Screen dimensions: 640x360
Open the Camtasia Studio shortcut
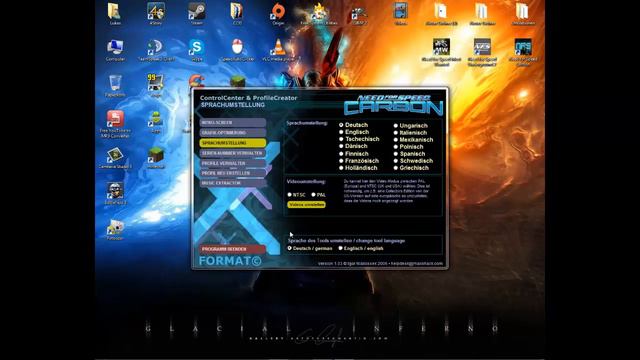pyautogui.click(x=115, y=158)
